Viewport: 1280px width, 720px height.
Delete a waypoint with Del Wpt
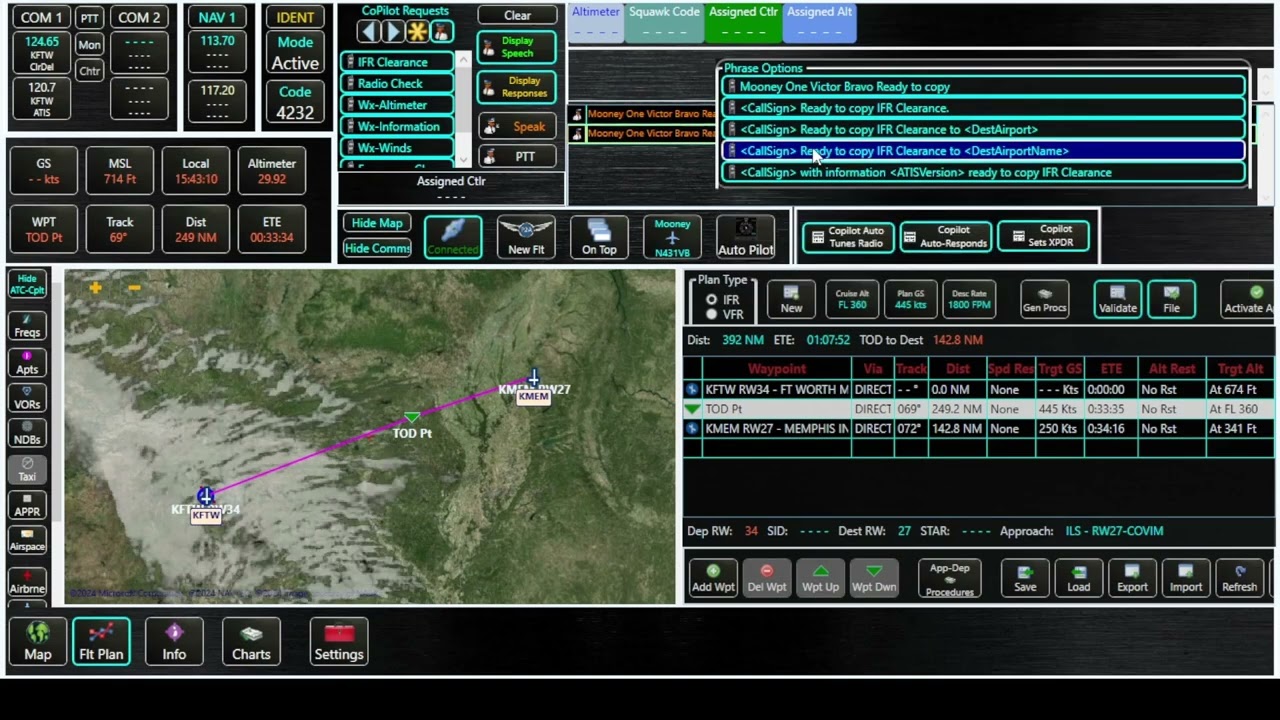pos(767,578)
